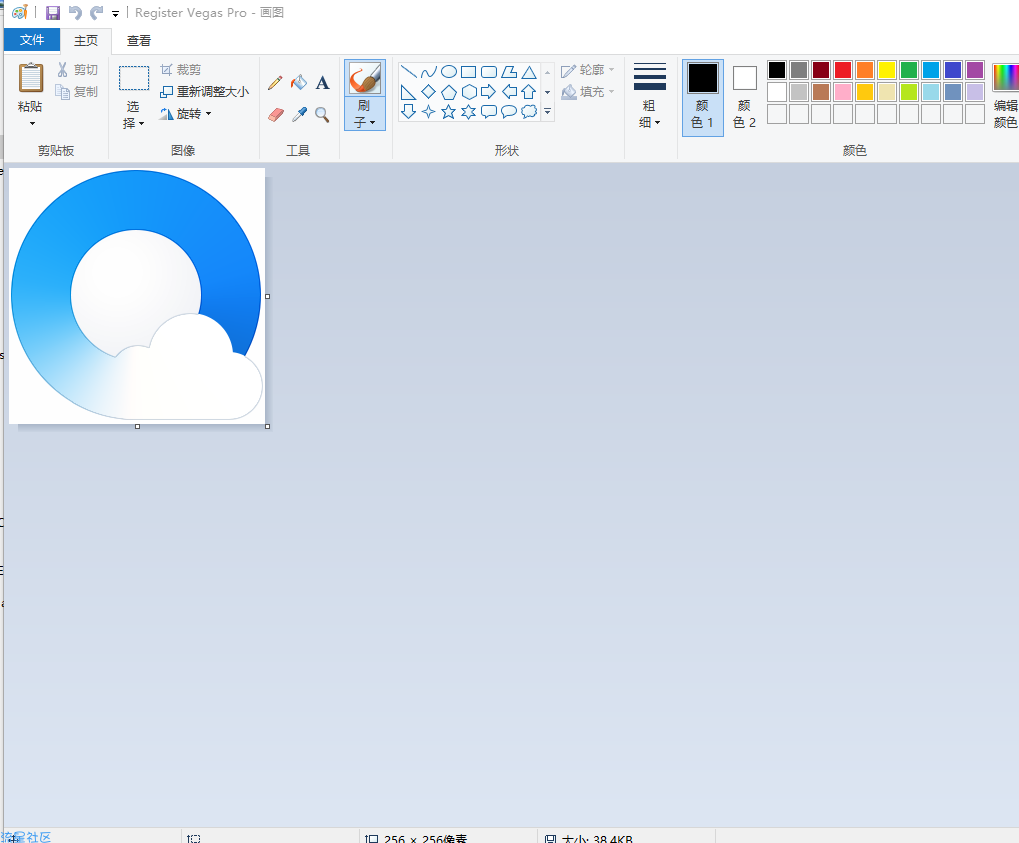Select the Eraser tool
Screen dimensions: 1019x843
276,115
